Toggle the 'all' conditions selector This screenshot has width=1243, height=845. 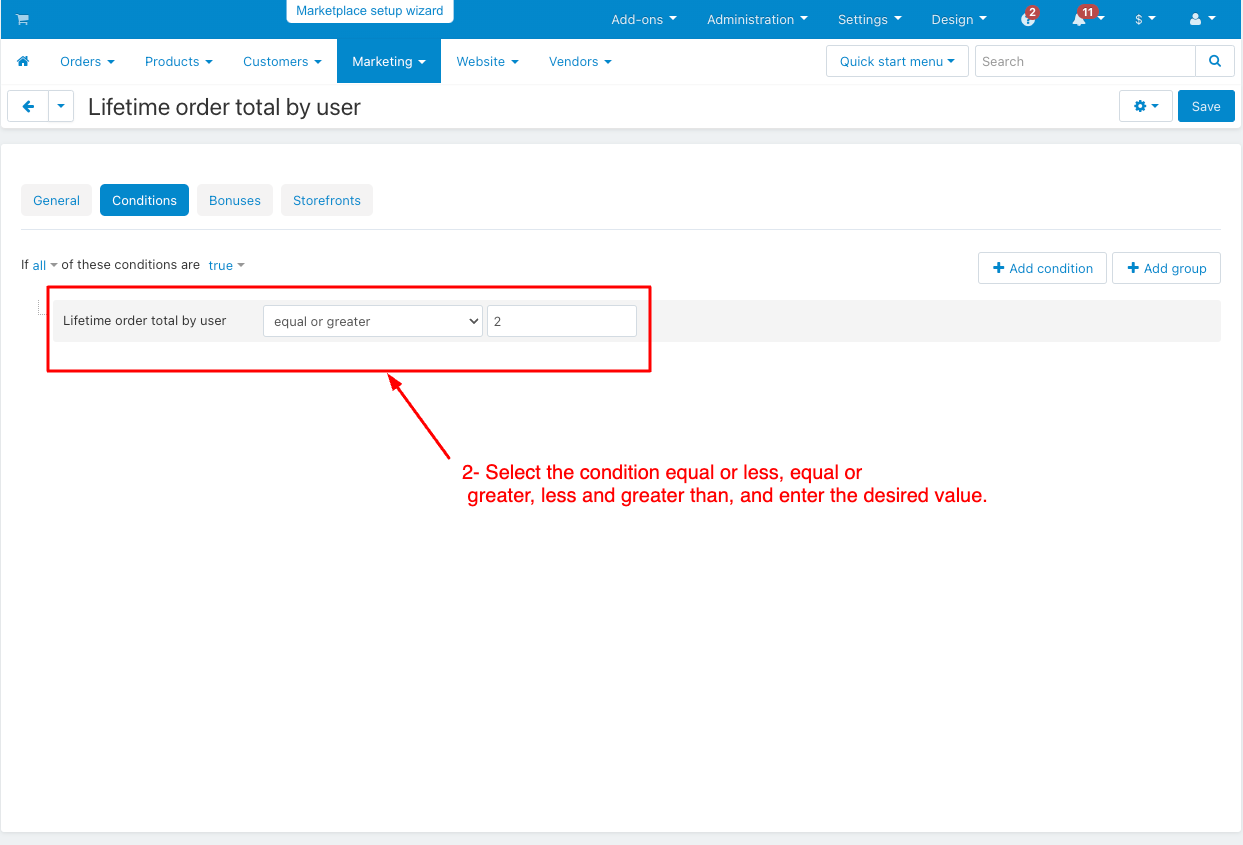click(x=44, y=266)
